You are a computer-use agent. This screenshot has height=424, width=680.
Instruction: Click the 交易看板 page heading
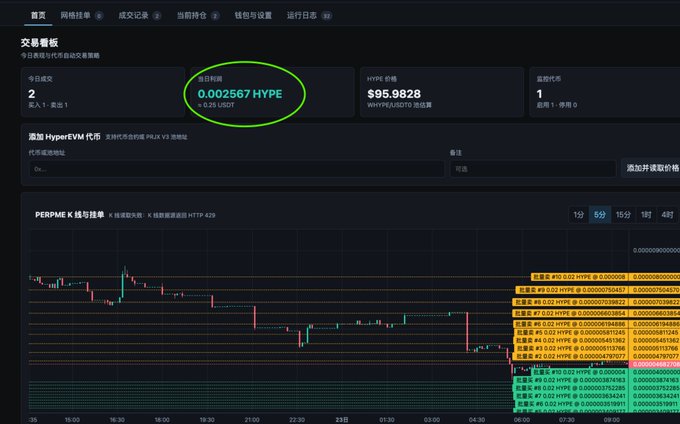coord(39,42)
